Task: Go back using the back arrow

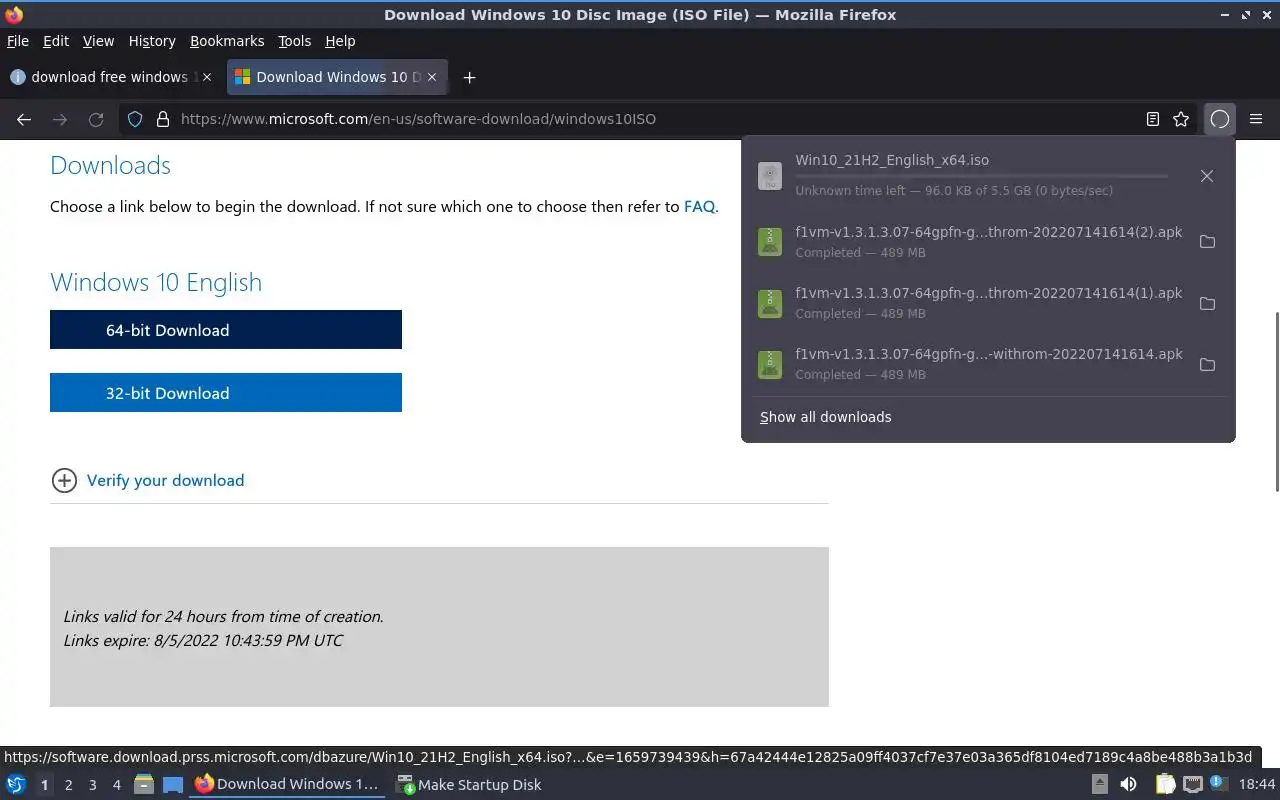Action: [x=24, y=119]
